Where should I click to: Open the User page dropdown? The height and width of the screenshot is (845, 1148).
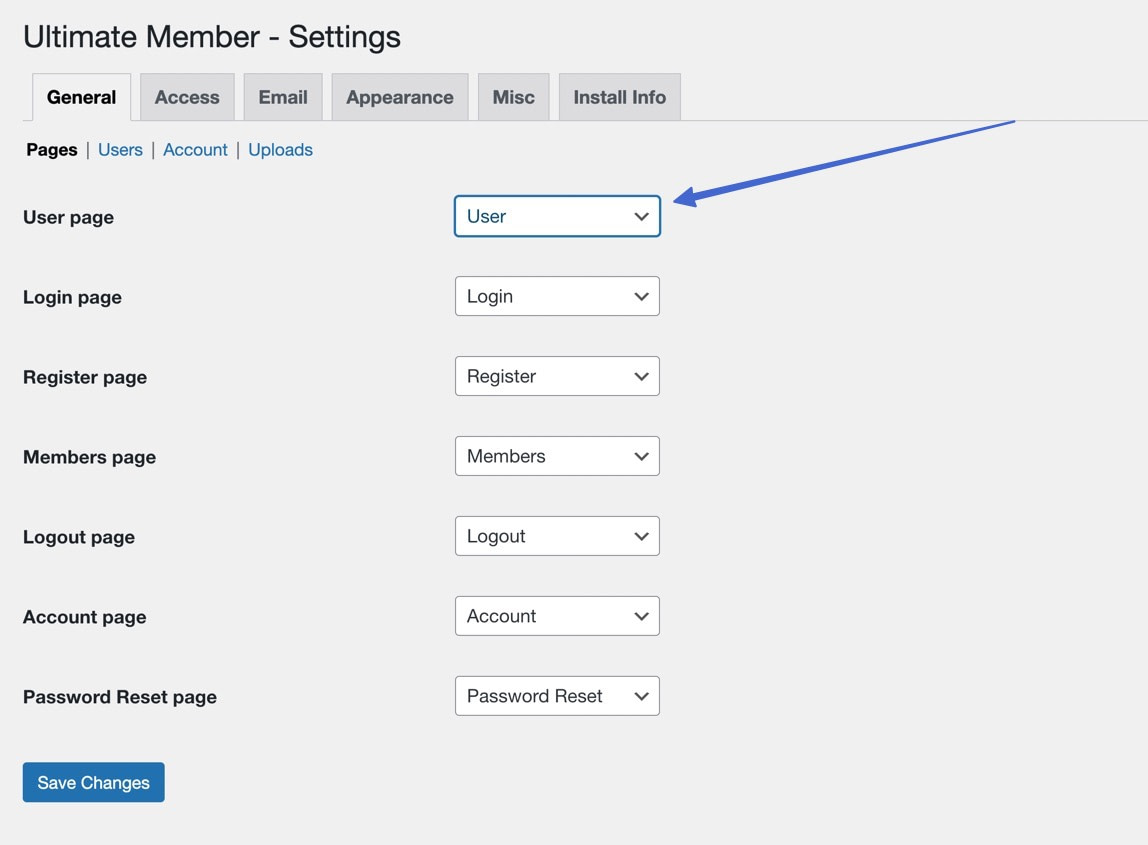[557, 216]
